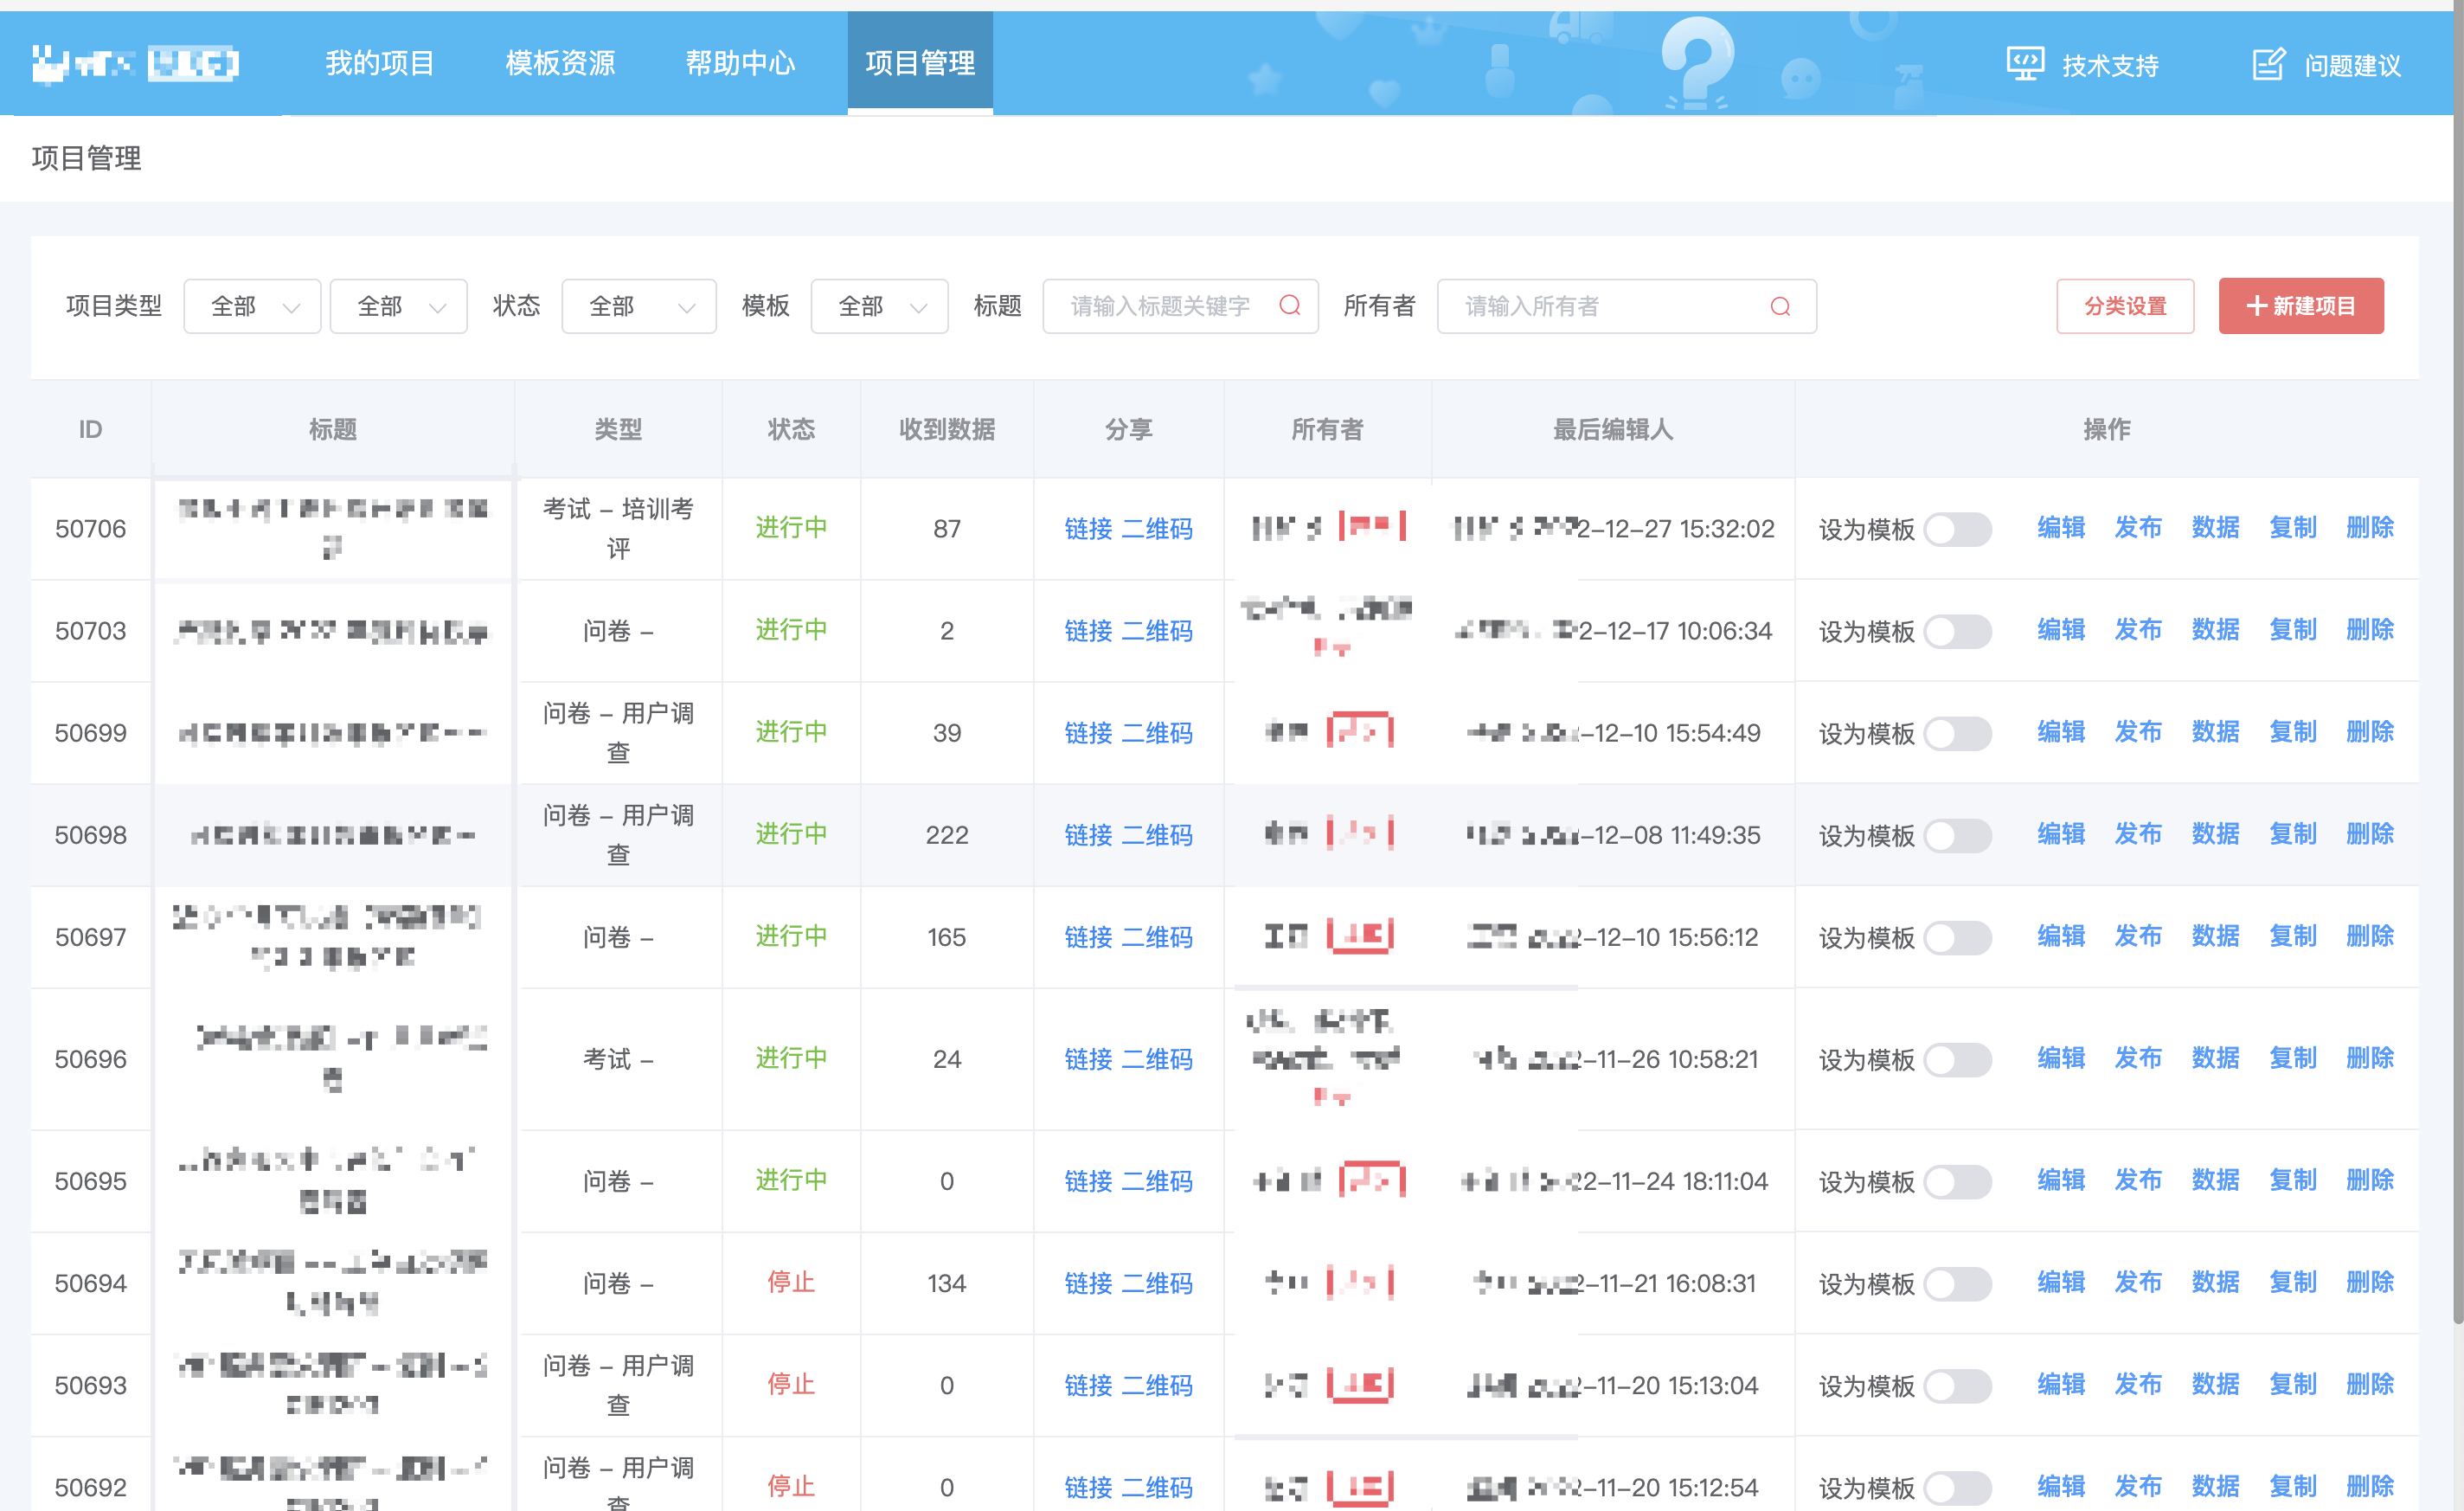
Task: Enable 设为模板 switch for project 50695
Action: click(1957, 1181)
